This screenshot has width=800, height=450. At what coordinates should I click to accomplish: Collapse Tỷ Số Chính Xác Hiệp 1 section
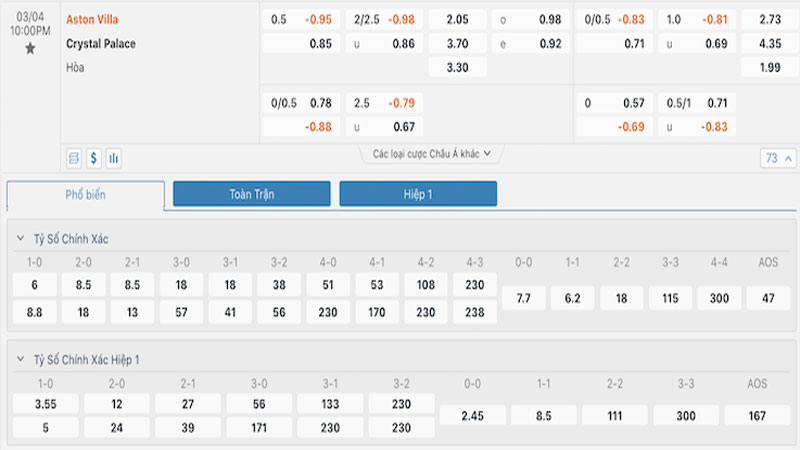point(20,359)
